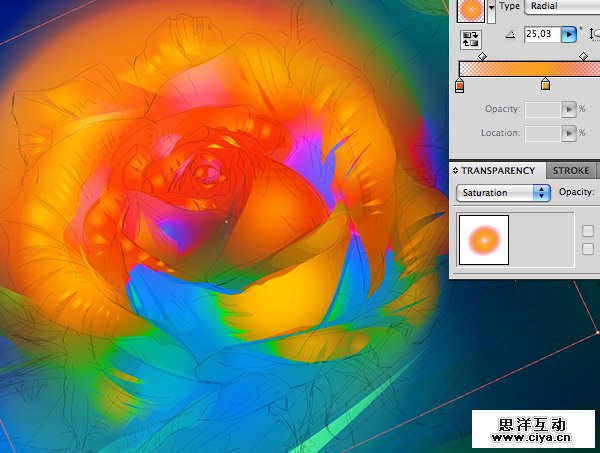Click the aspect ratio icon beside angle
This screenshot has height=453, width=600.
tap(594, 35)
